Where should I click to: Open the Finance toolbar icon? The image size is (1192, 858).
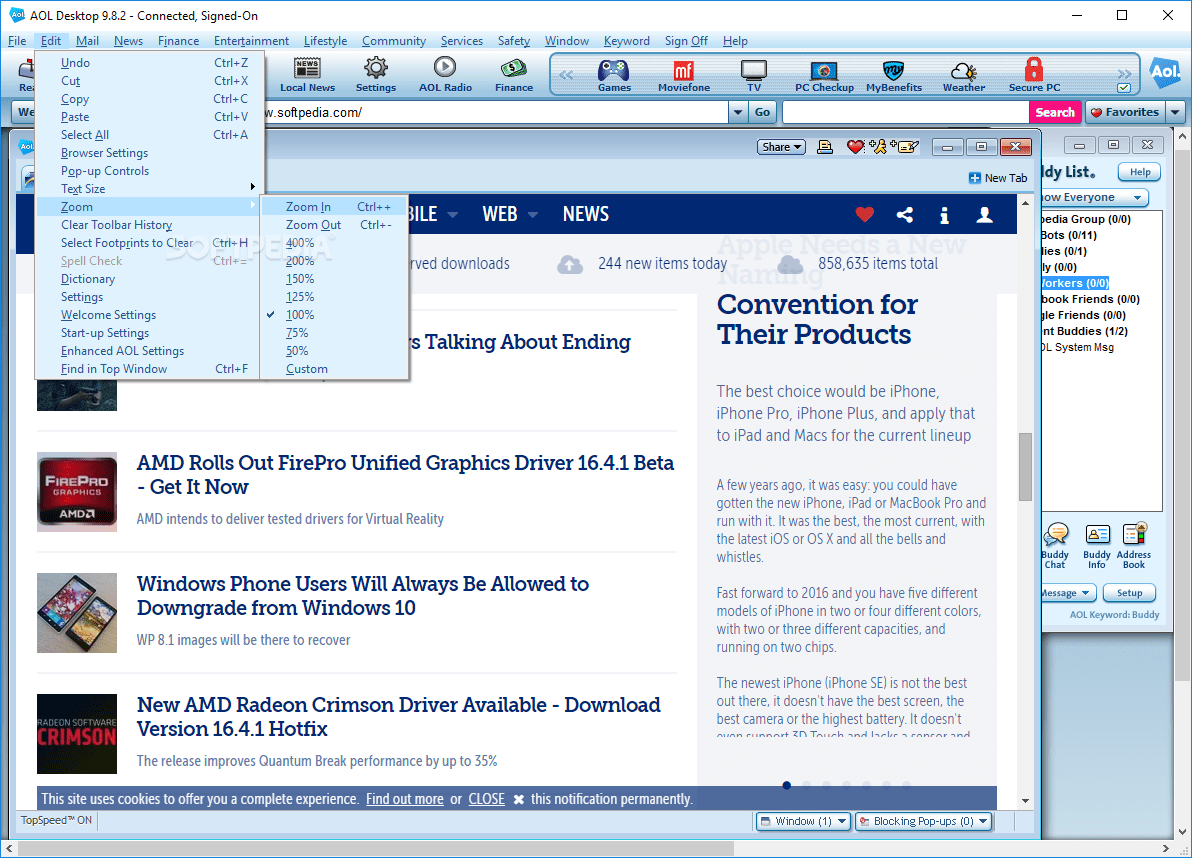(x=514, y=74)
